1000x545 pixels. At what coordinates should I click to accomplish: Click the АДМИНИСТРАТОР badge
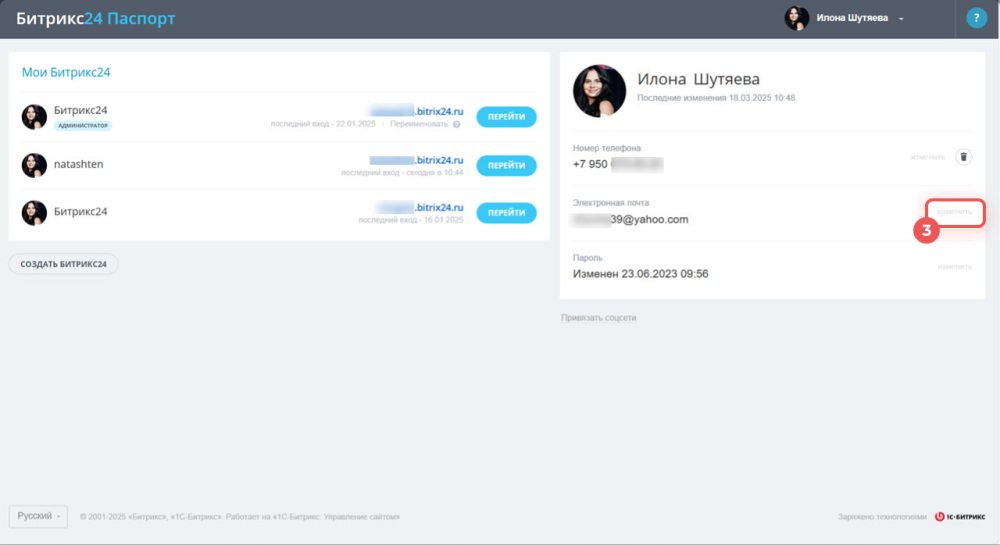pyautogui.click(x=83, y=126)
